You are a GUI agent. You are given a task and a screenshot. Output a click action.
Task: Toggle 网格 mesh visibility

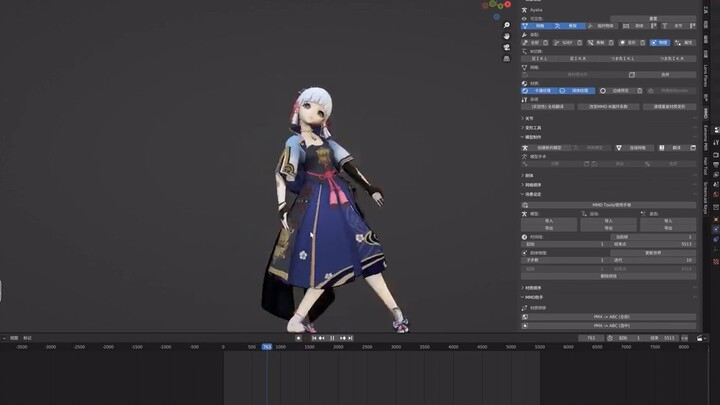click(537, 26)
